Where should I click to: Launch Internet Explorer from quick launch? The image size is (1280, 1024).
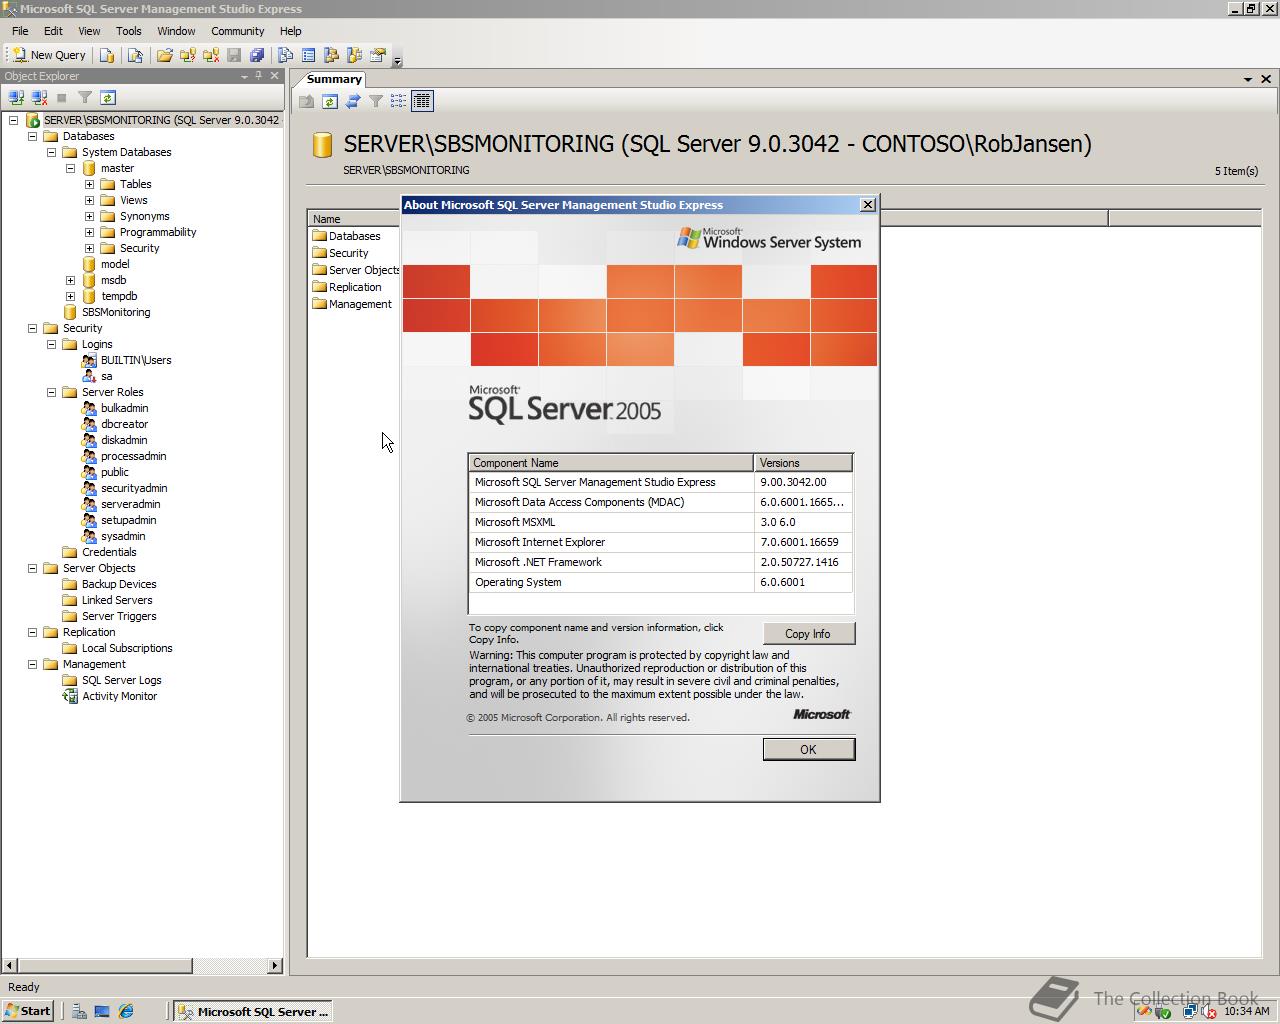(x=126, y=1011)
